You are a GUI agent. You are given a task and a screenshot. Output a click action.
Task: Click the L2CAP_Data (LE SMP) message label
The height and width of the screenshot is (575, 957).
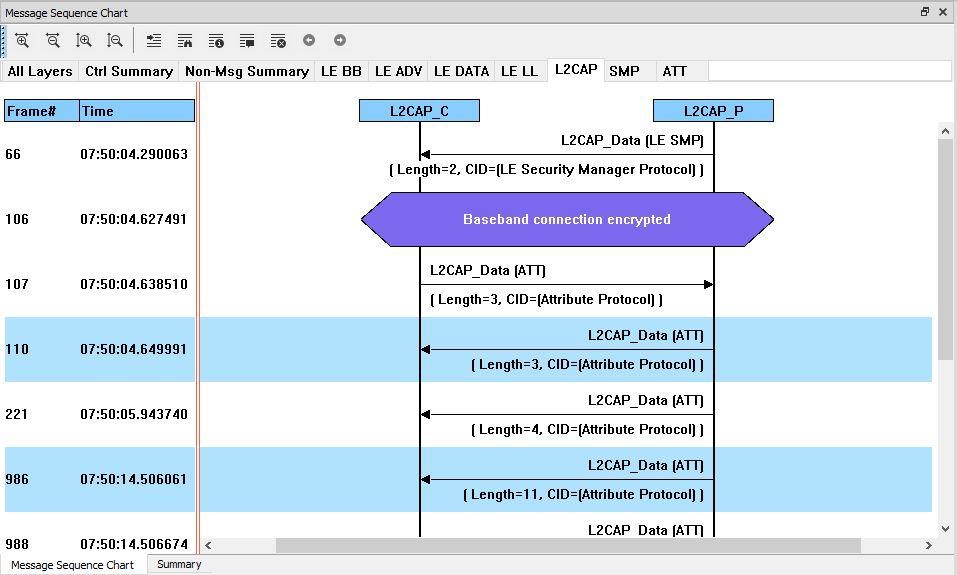632,140
